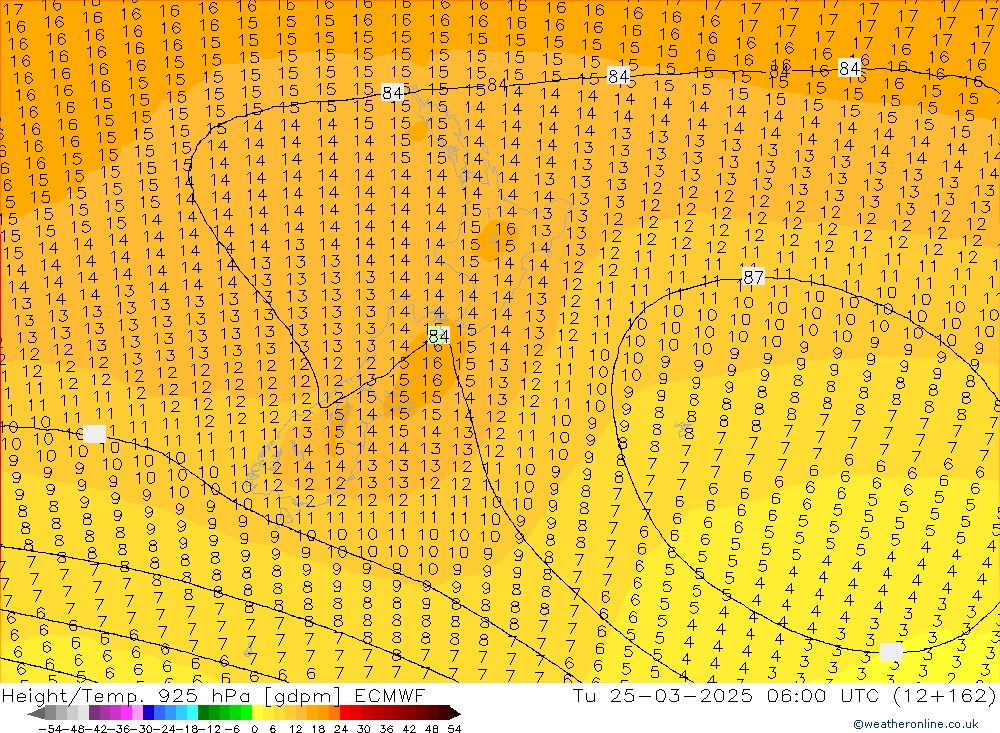Pick the cyan legend swatch before -18
Screen dimensions: 1000x733
coord(192,713)
